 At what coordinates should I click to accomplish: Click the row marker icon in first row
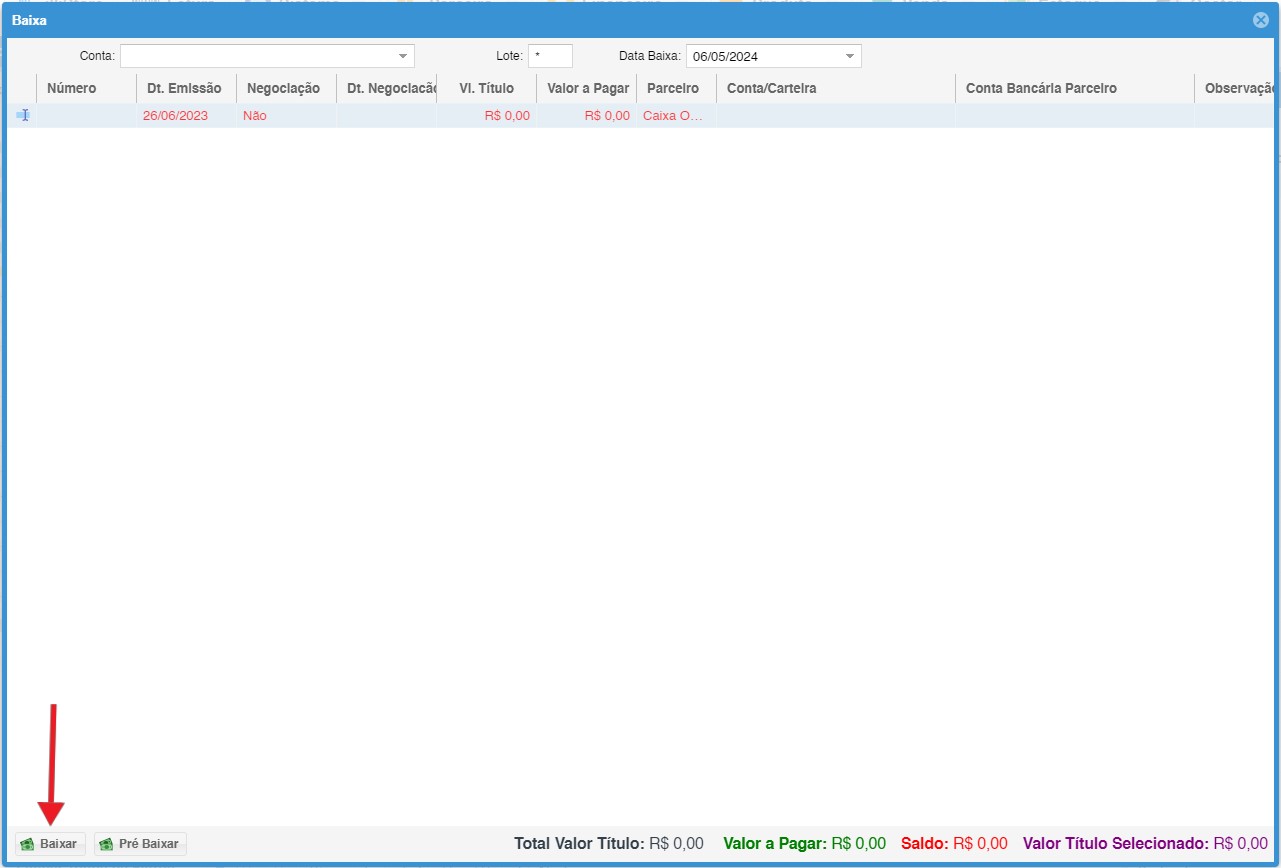point(22,115)
